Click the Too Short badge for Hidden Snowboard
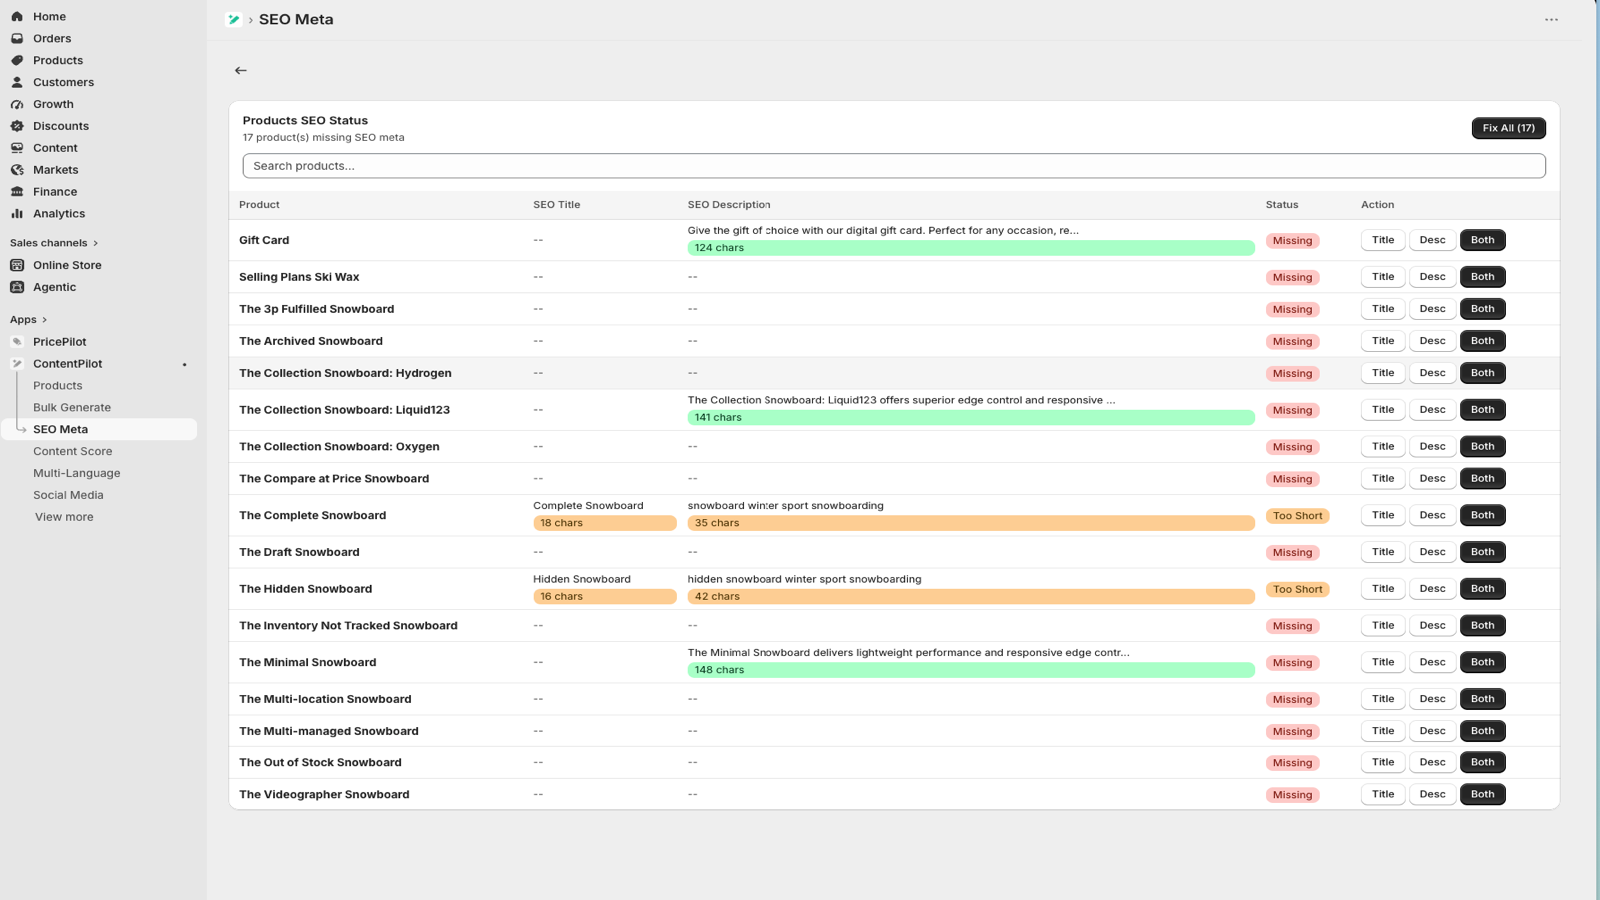Screen dimensions: 1600x900 tap(1297, 590)
